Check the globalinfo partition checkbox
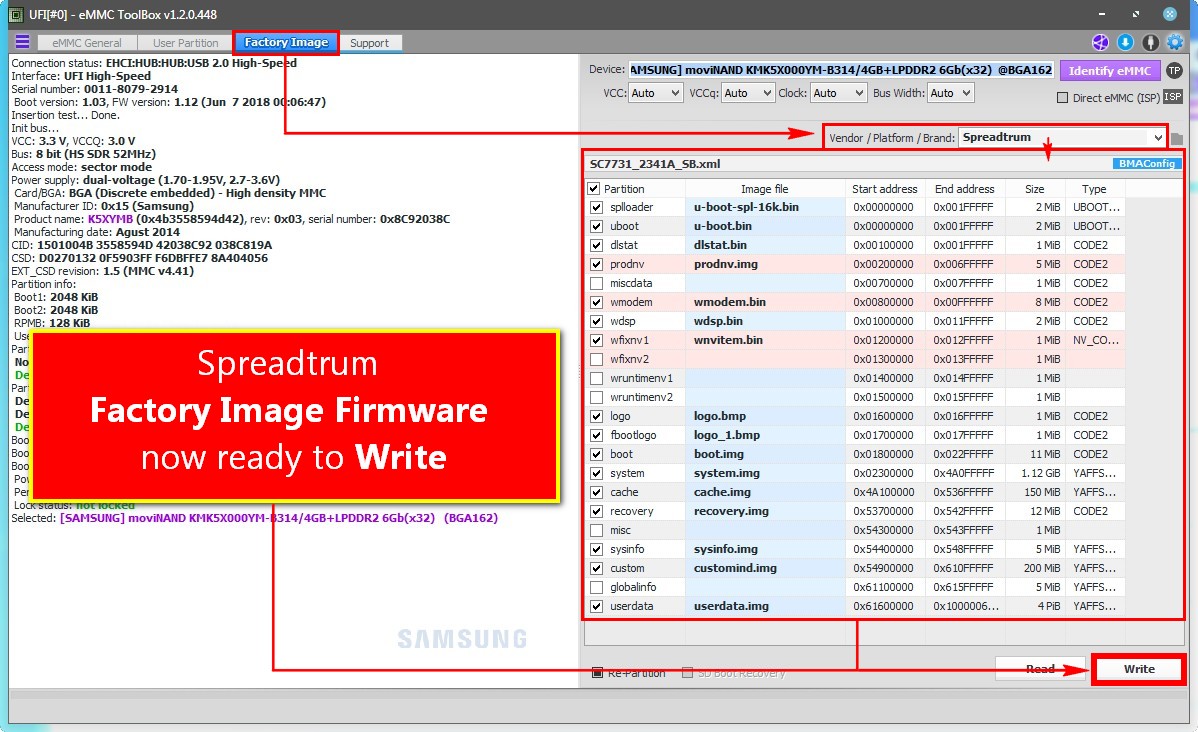The image size is (1198, 732). pos(597,588)
